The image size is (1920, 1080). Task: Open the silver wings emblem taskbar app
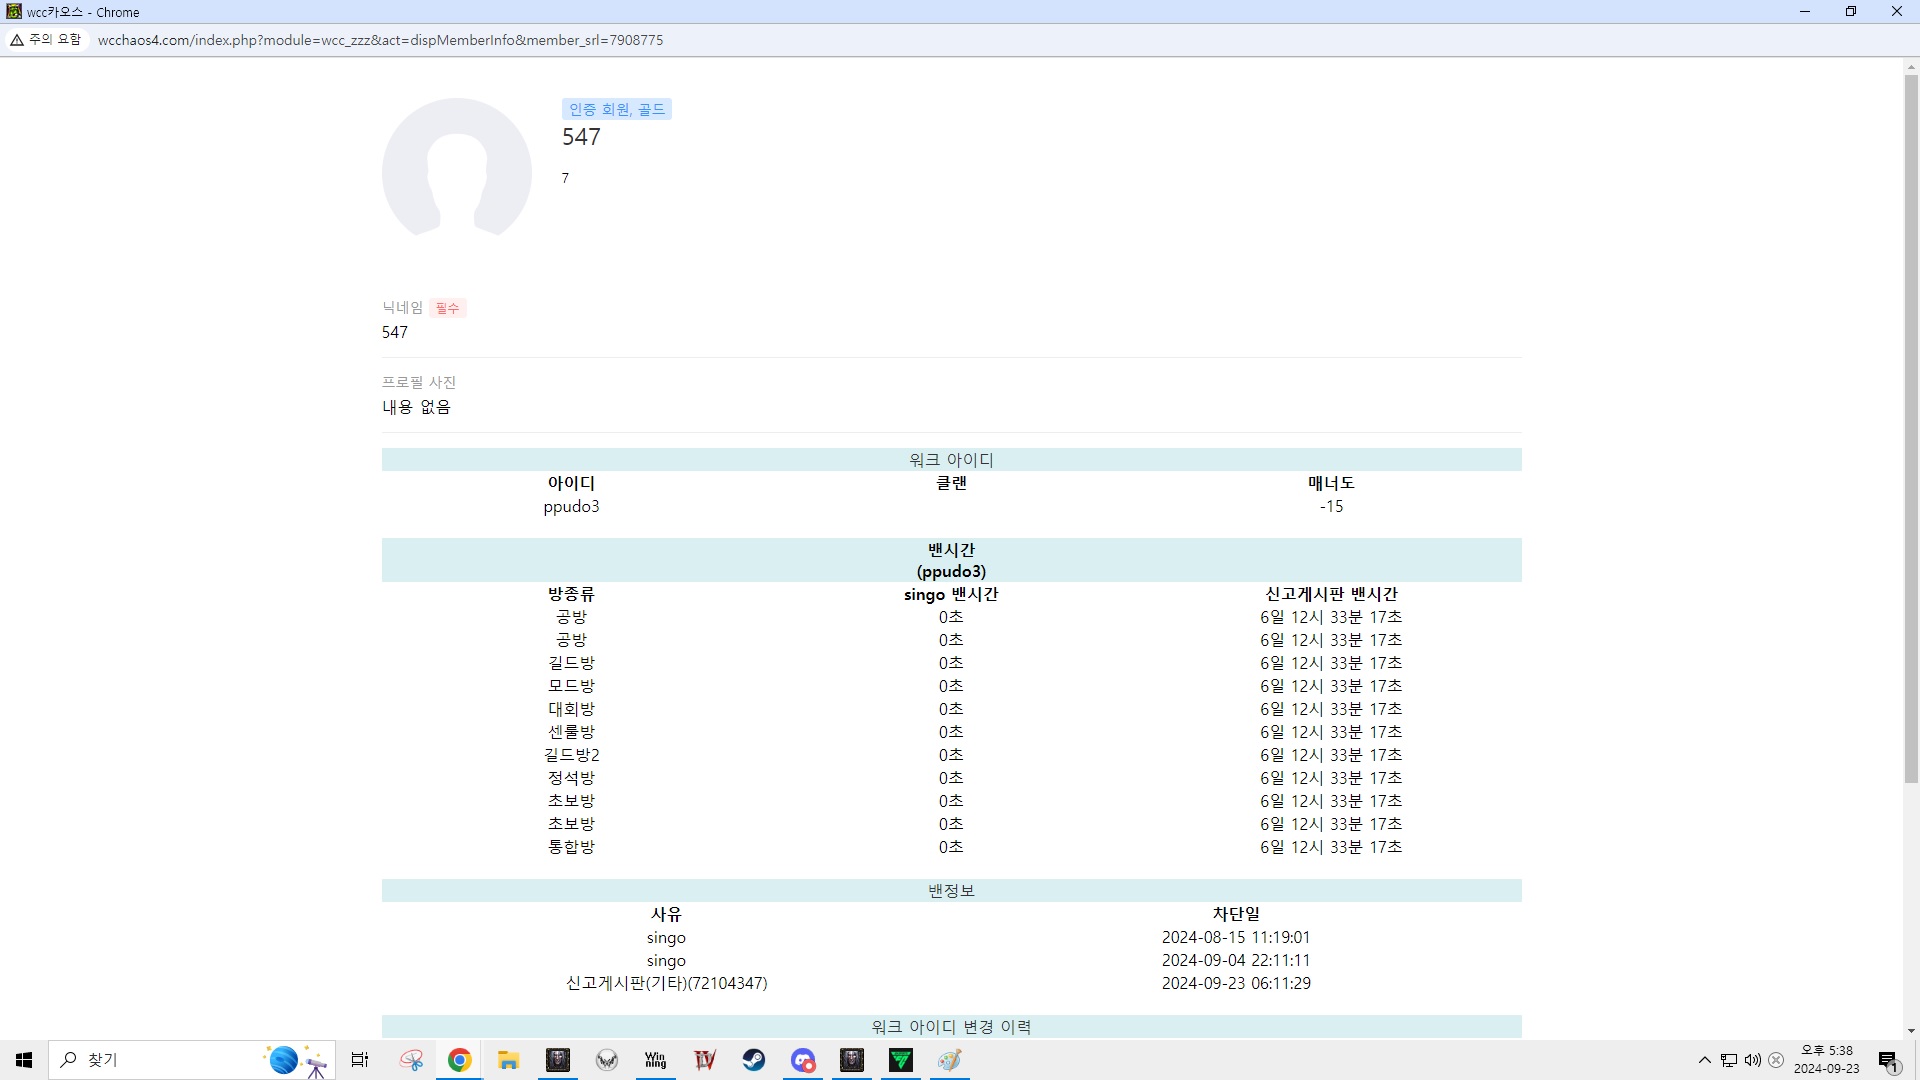pos(607,1060)
